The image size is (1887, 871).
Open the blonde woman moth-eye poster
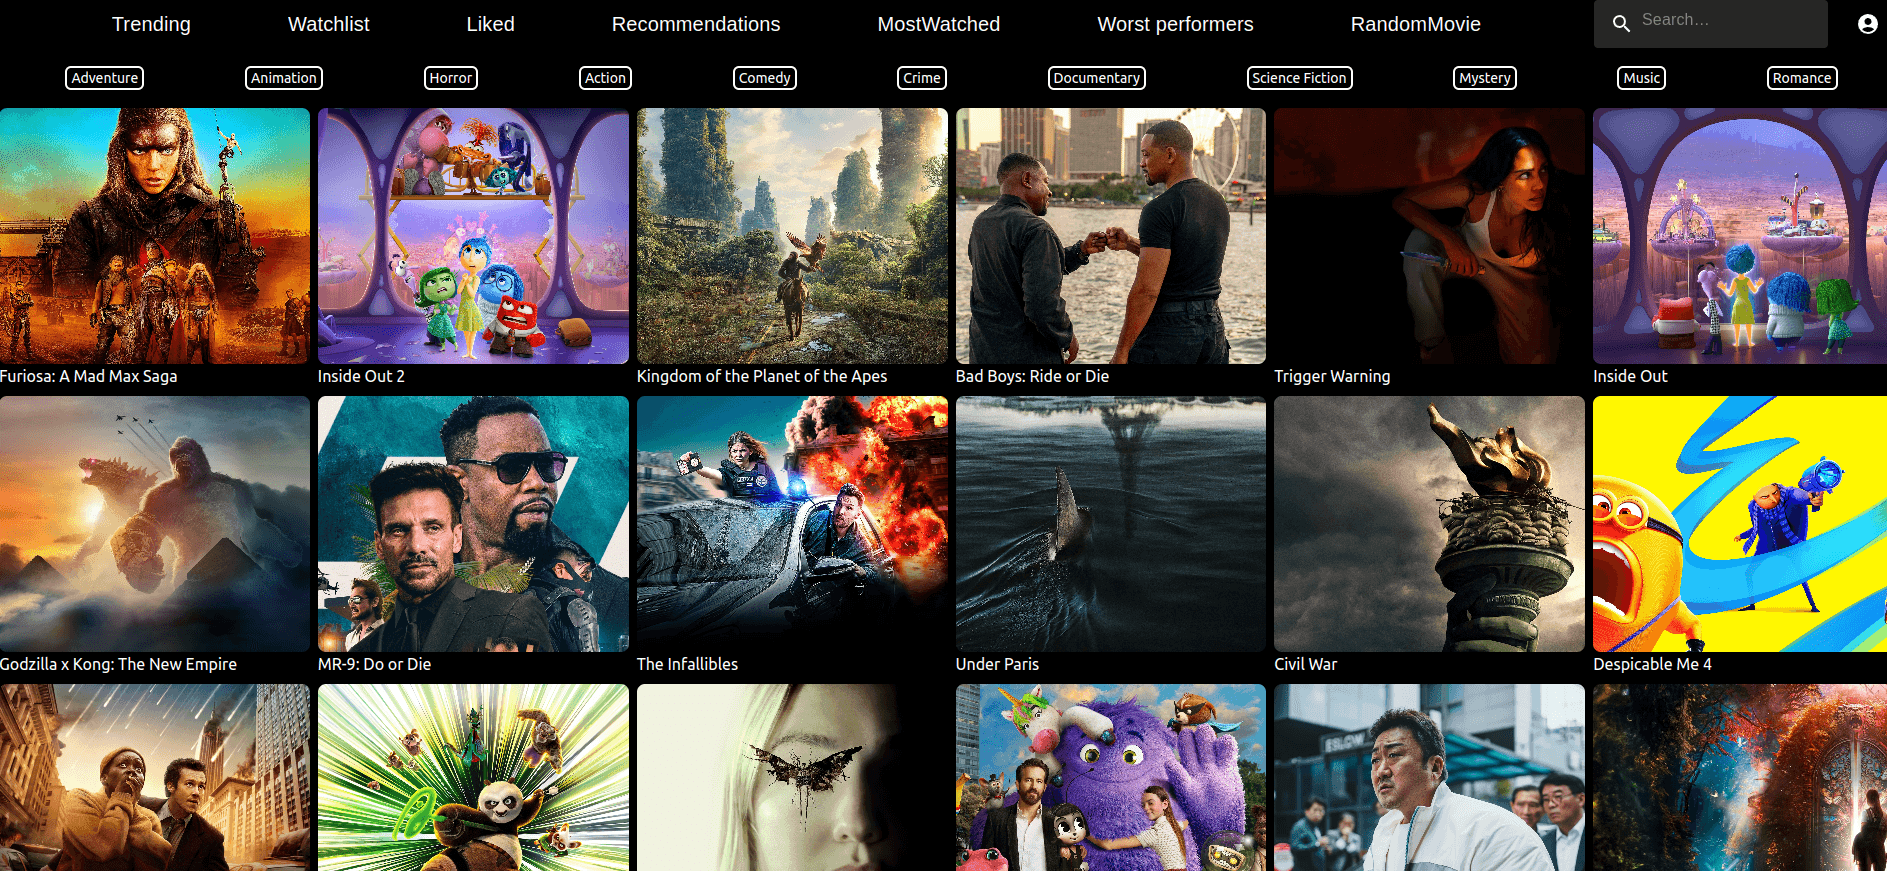click(792, 778)
